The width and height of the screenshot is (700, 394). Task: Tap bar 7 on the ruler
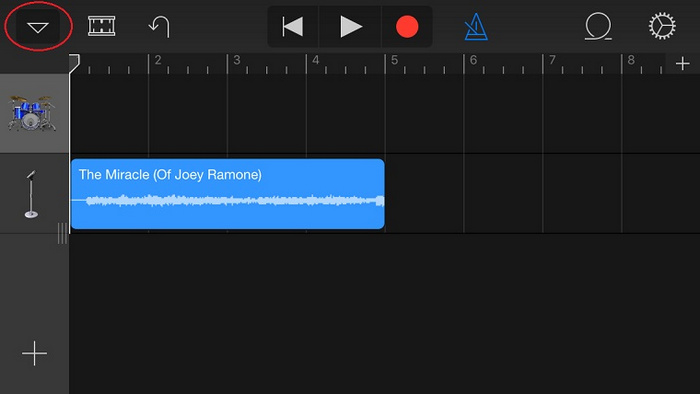pyautogui.click(x=552, y=60)
